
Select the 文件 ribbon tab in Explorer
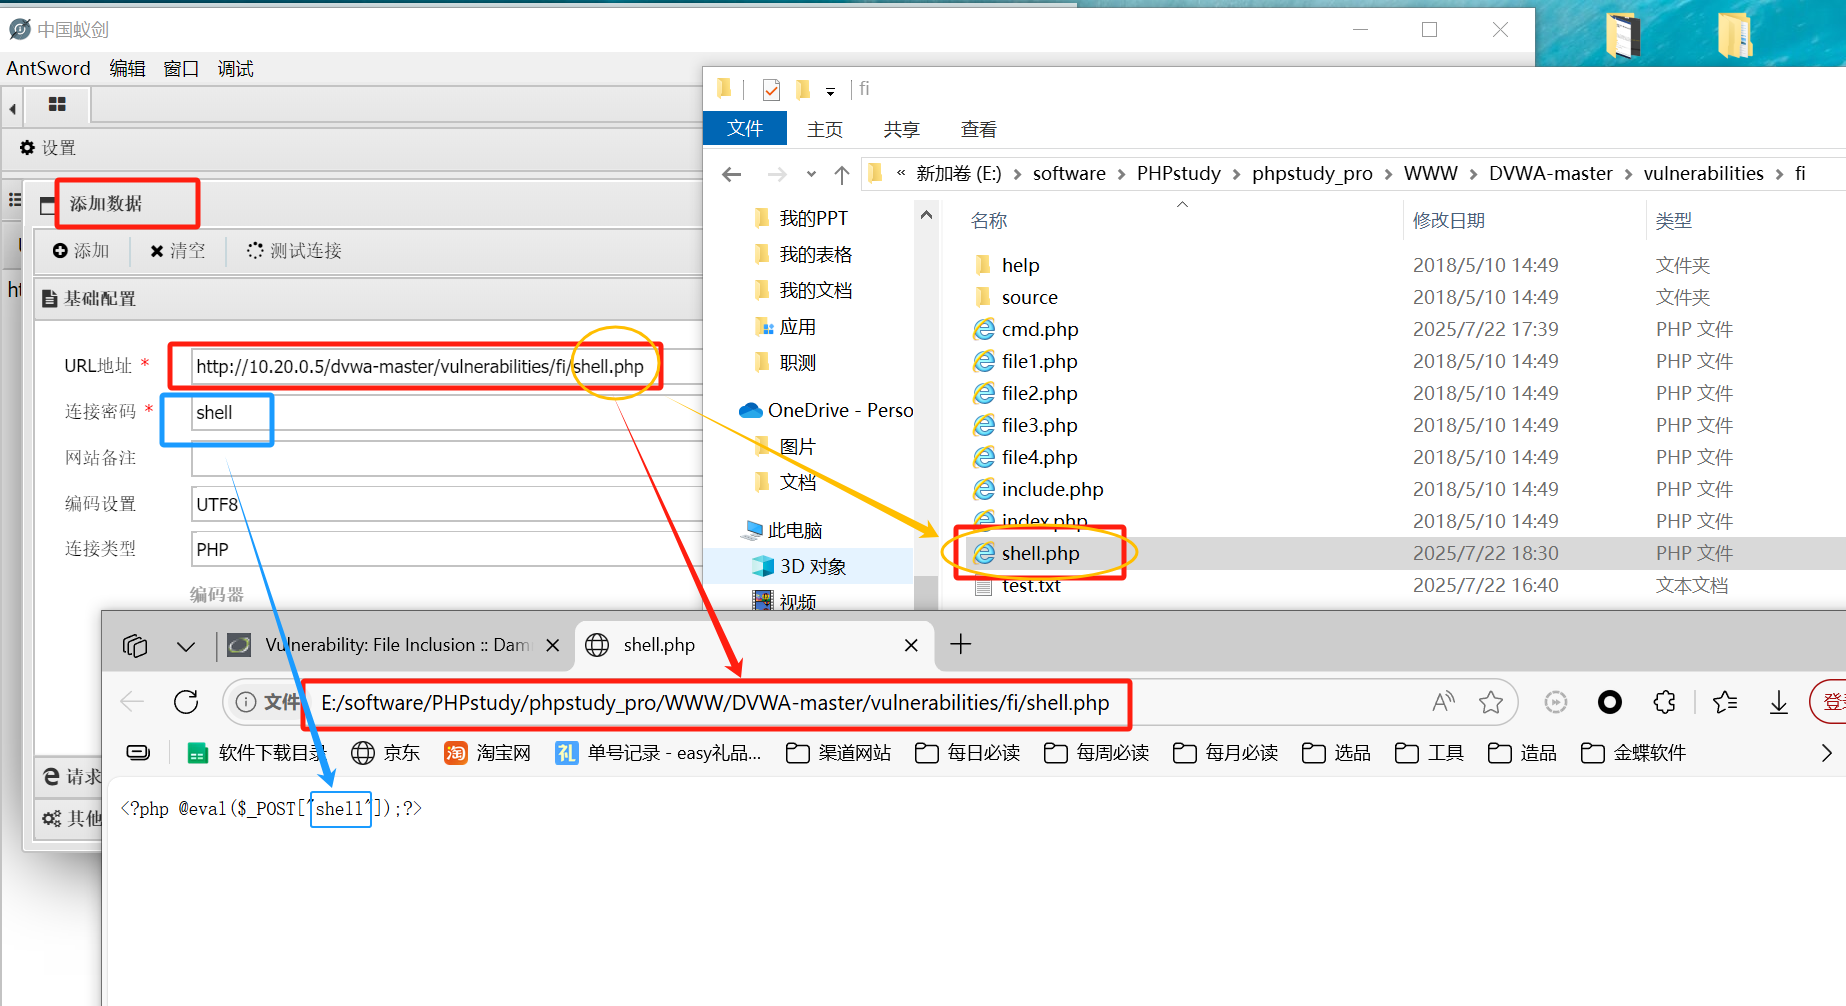pyautogui.click(x=745, y=128)
